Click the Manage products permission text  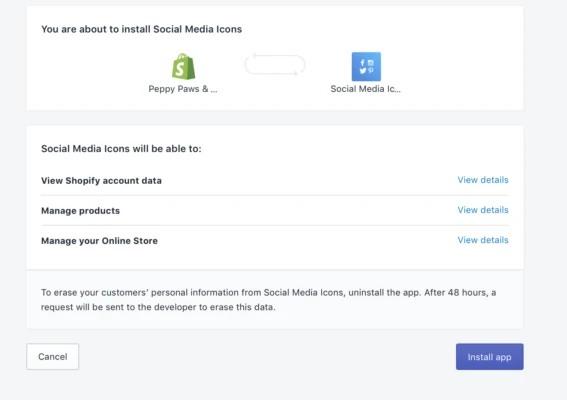click(80, 210)
